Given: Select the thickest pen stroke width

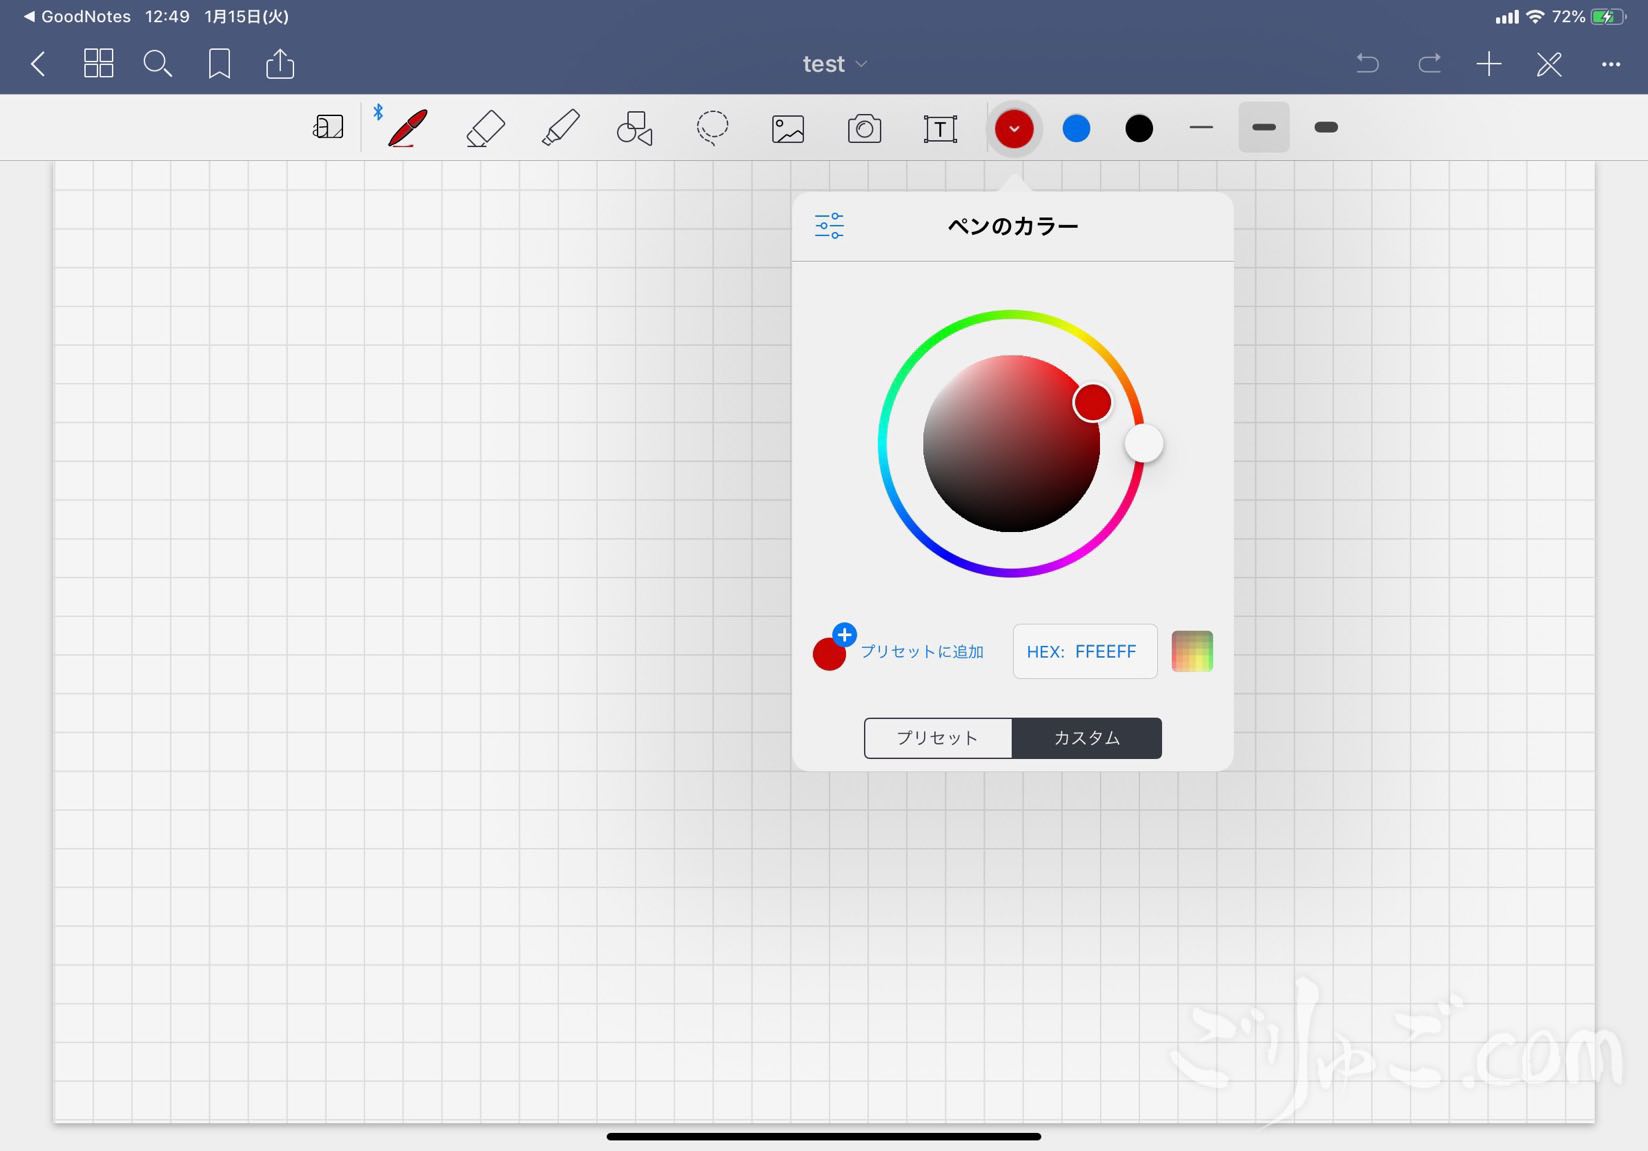Looking at the screenshot, I should pos(1326,128).
